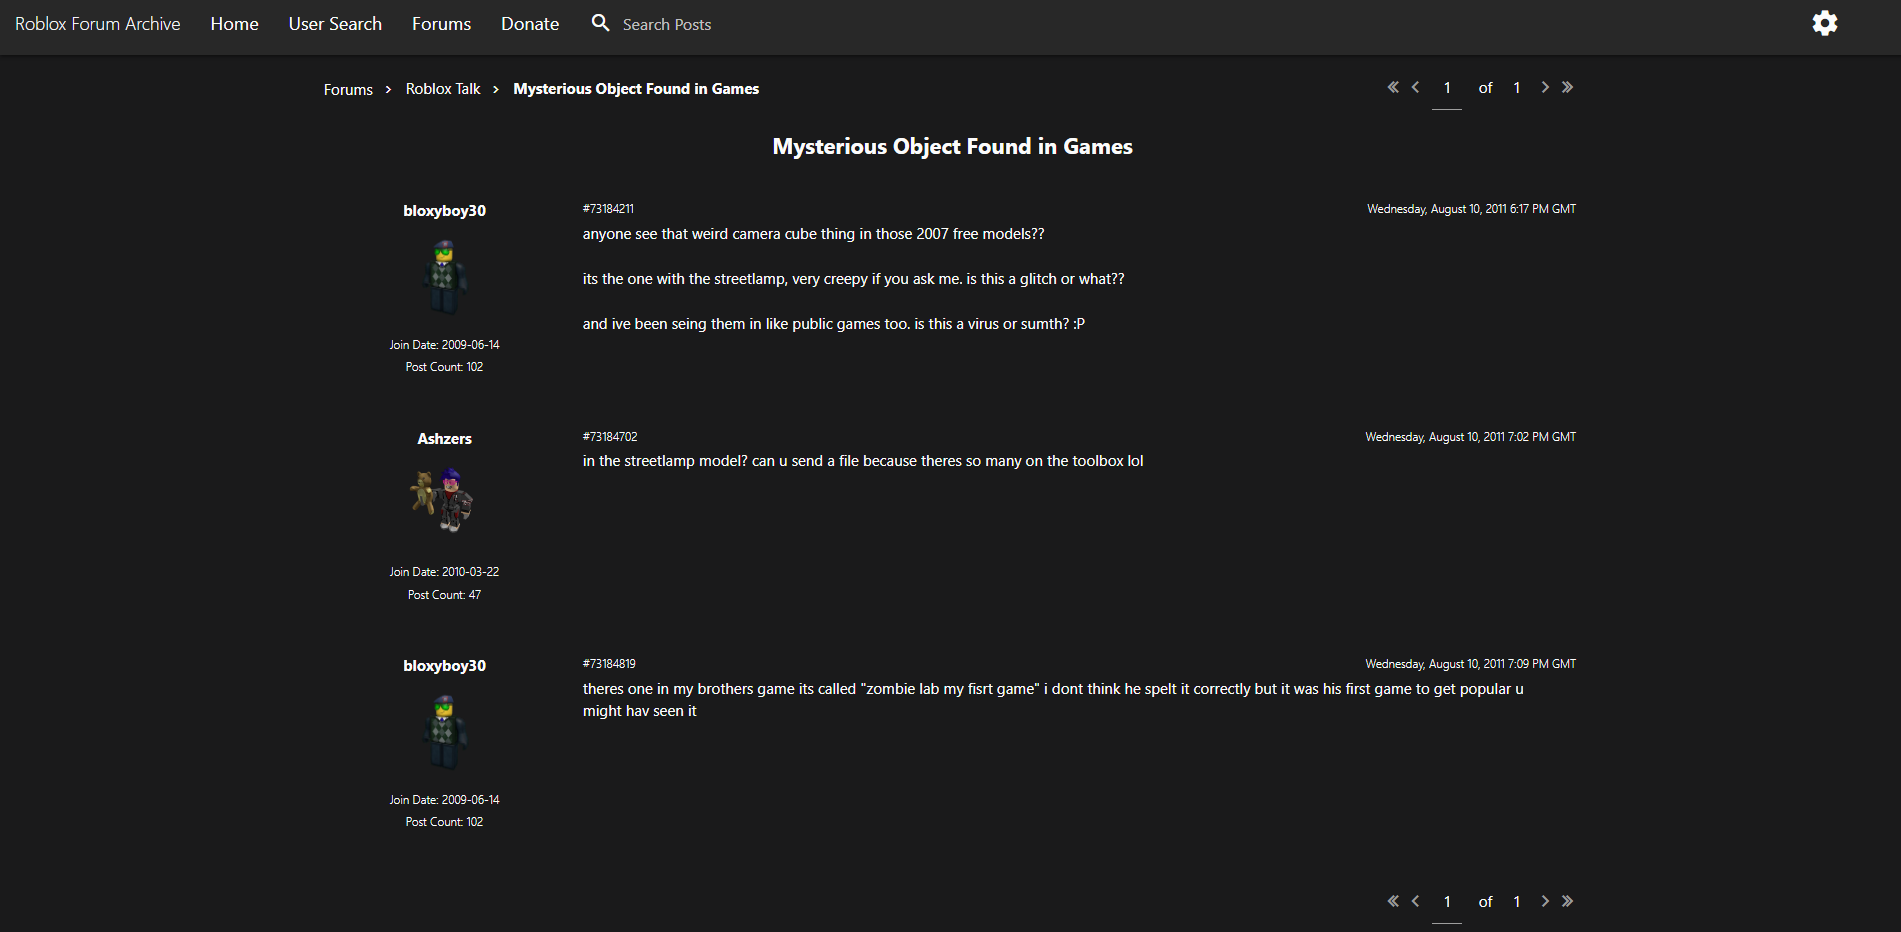Viewport: 1901px width, 932px height.
Task: Click Post Count: 47 text
Action: [444, 595]
